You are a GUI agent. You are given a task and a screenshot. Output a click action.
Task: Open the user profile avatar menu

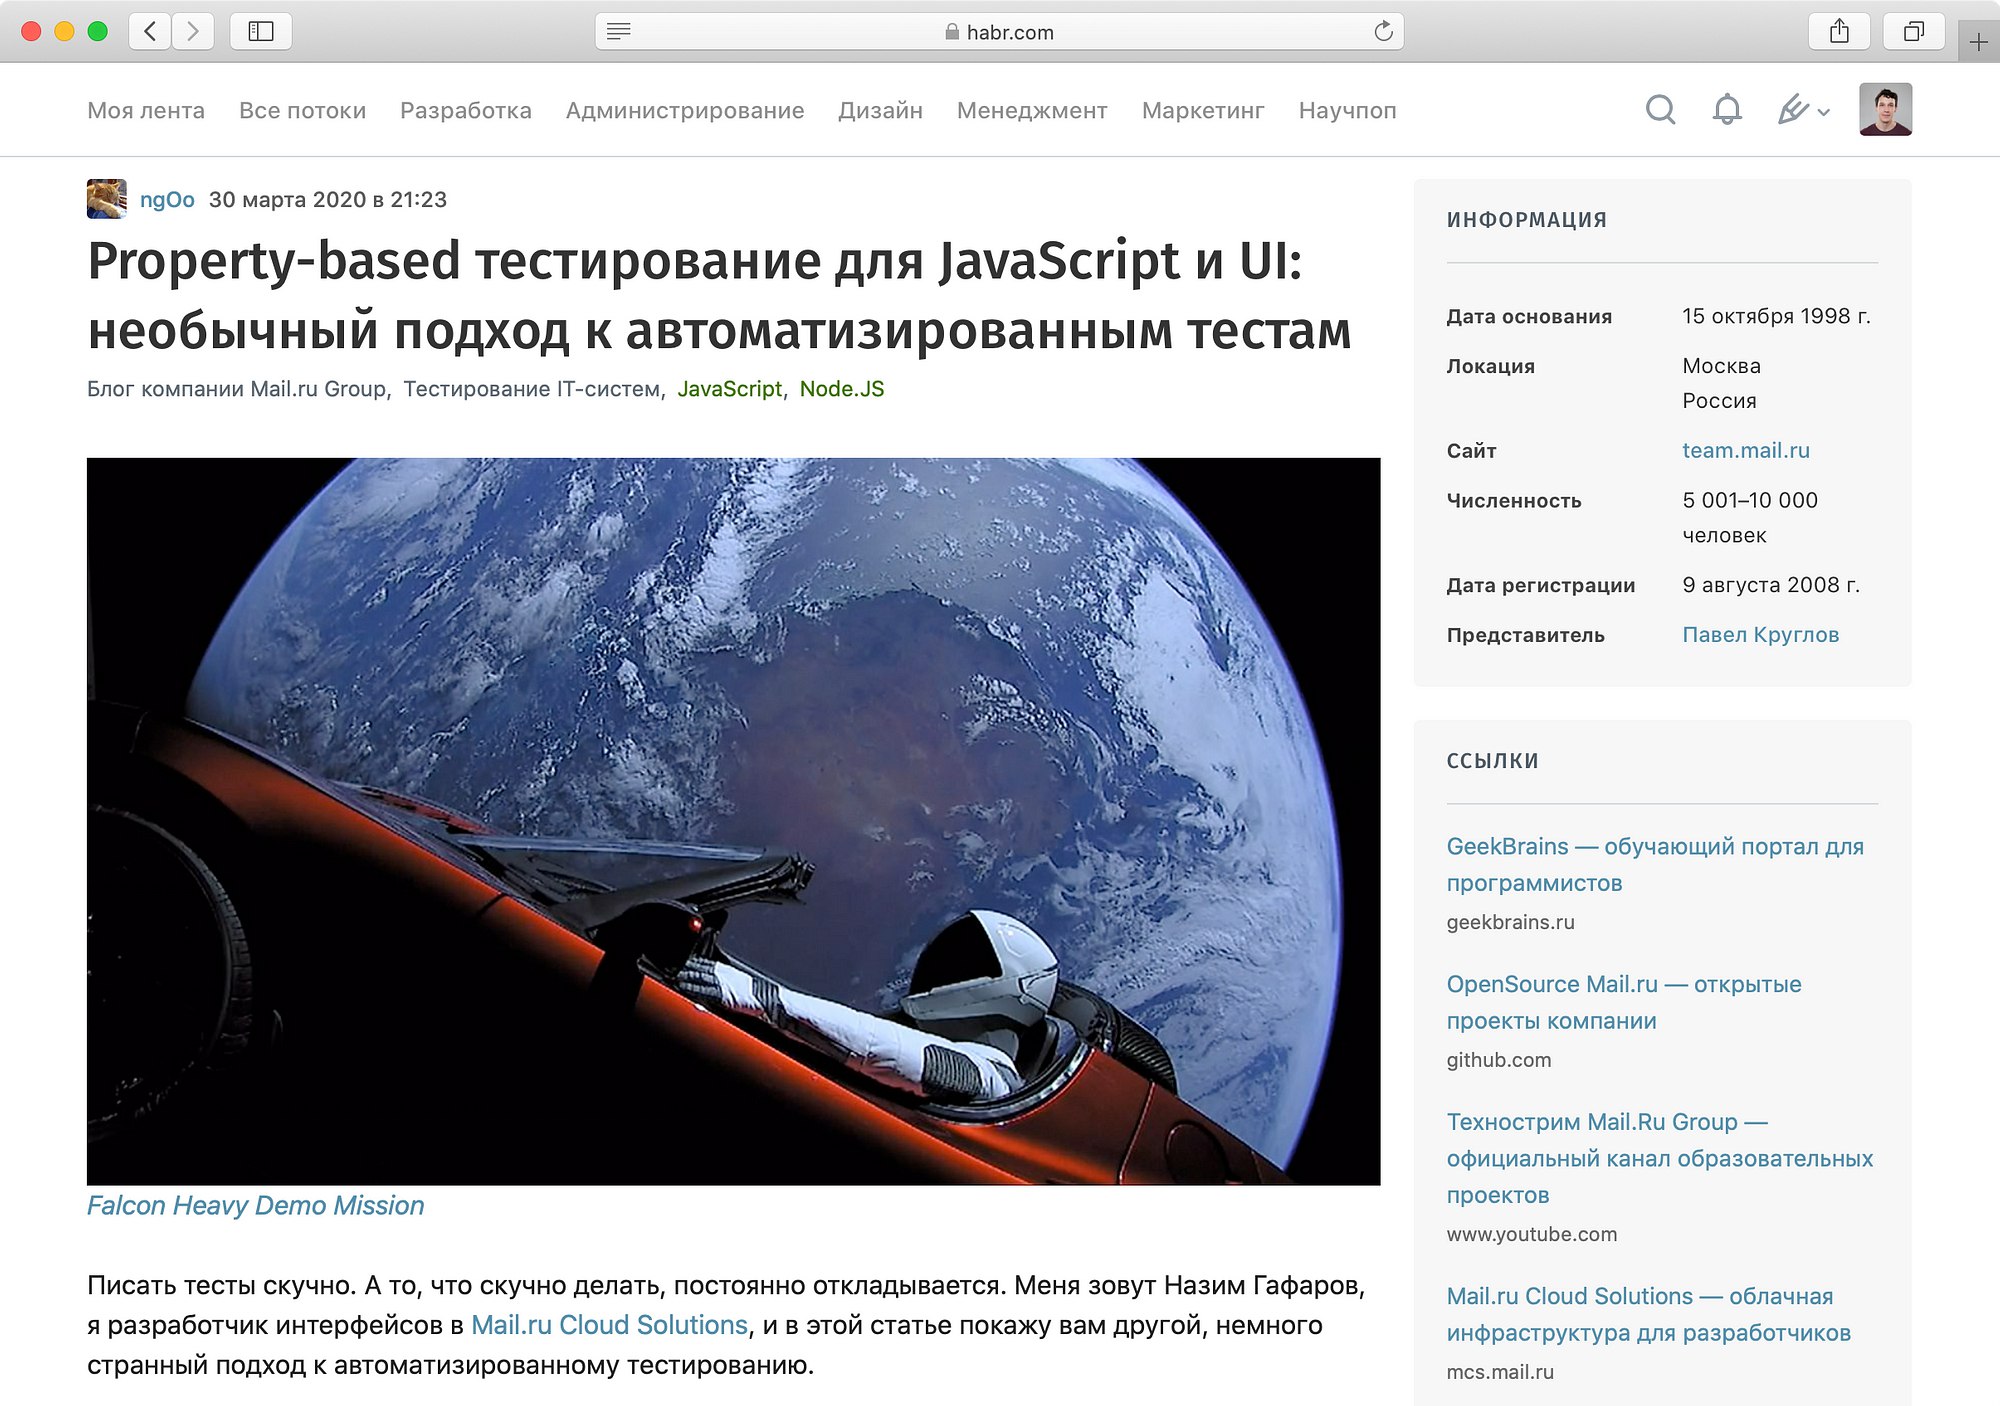[x=1885, y=109]
